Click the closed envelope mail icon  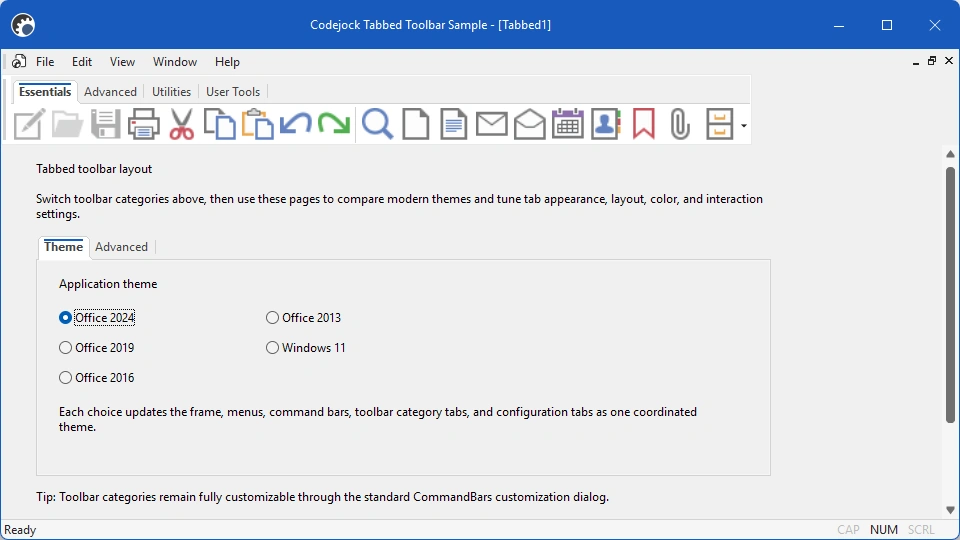click(492, 124)
